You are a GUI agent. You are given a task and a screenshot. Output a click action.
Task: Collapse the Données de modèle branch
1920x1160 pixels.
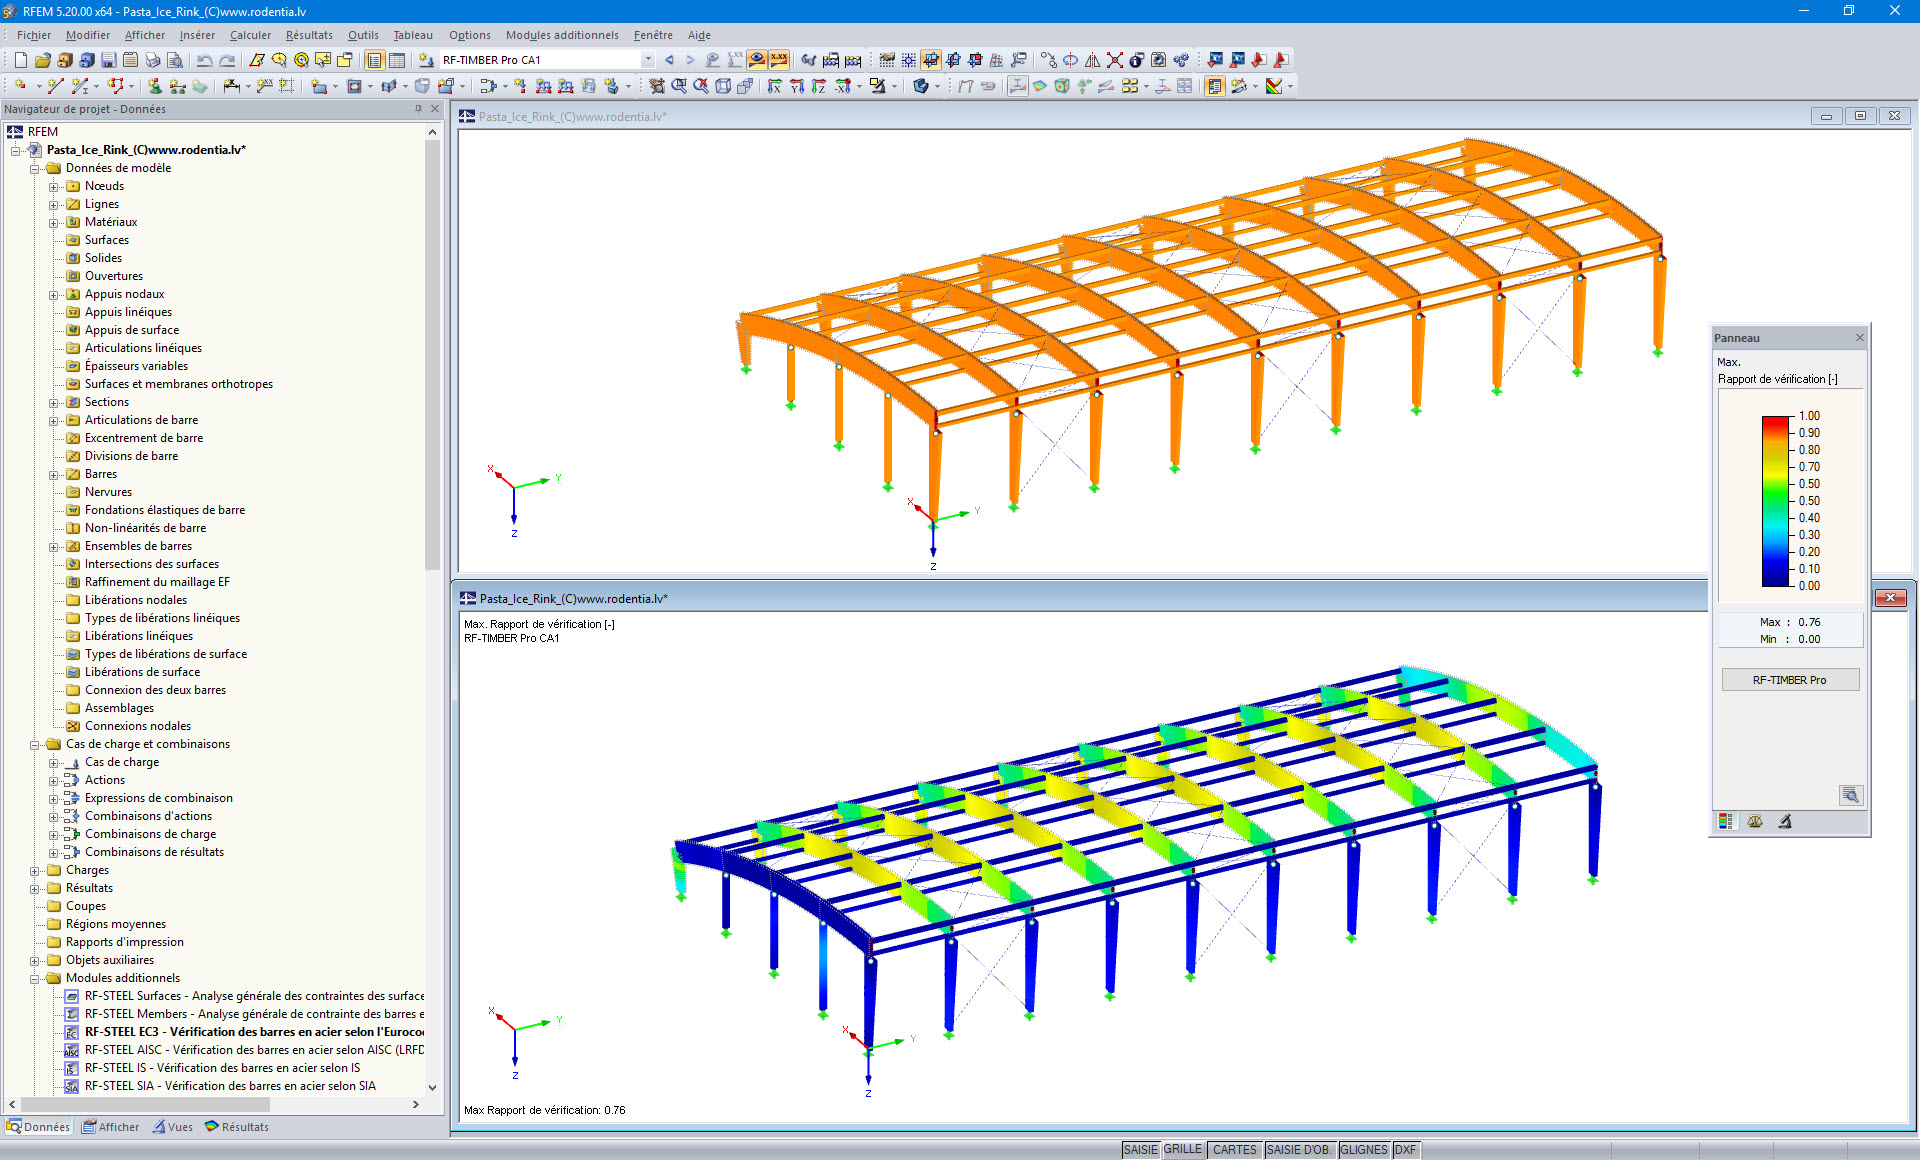(x=36, y=167)
